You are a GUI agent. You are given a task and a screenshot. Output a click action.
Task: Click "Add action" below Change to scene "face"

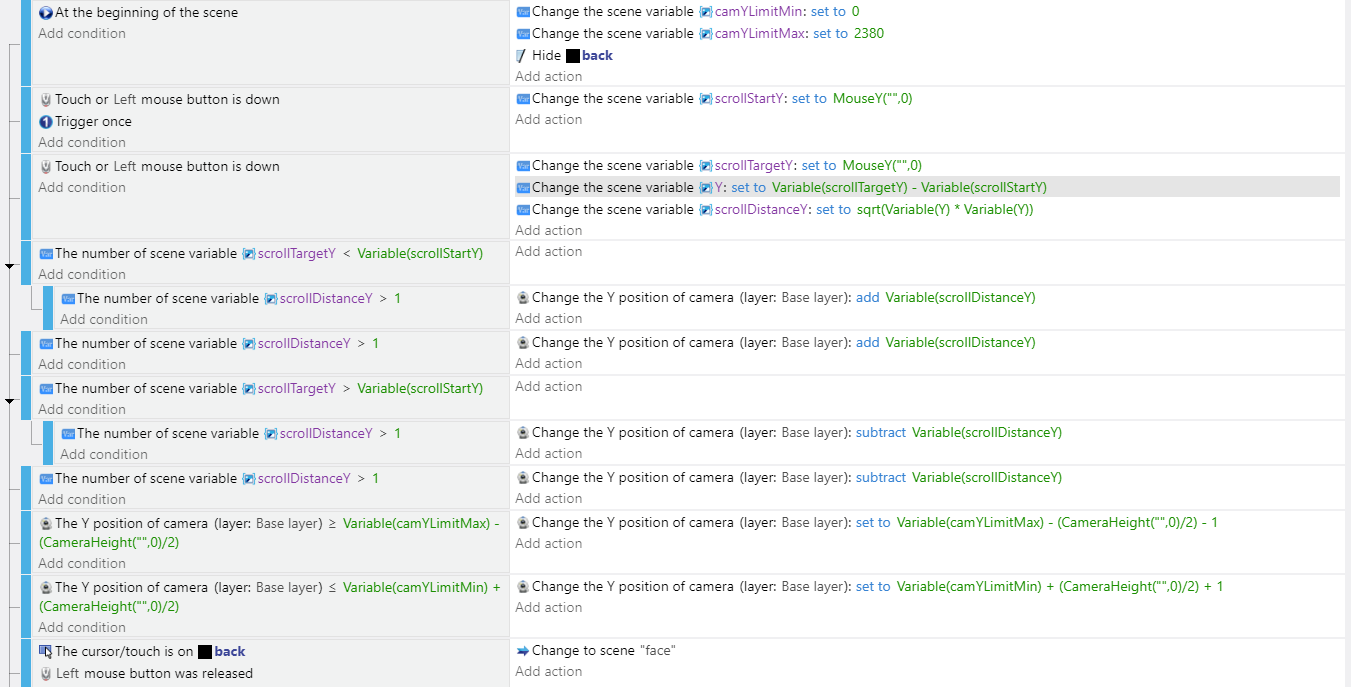549,671
